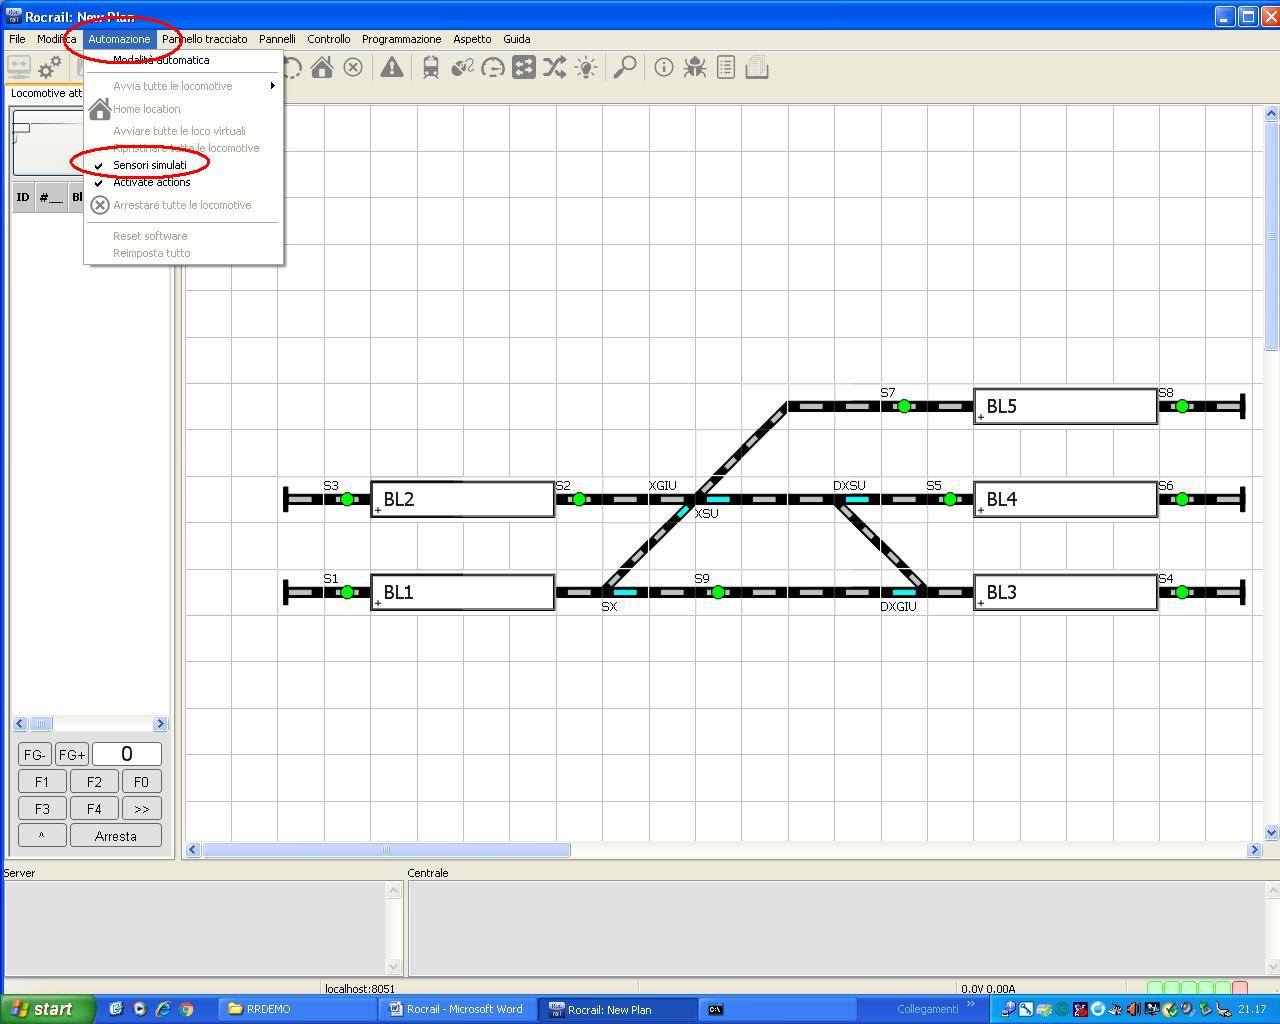Image resolution: width=1280 pixels, height=1024 pixels.
Task: Click the FG- button
Action: (34, 755)
